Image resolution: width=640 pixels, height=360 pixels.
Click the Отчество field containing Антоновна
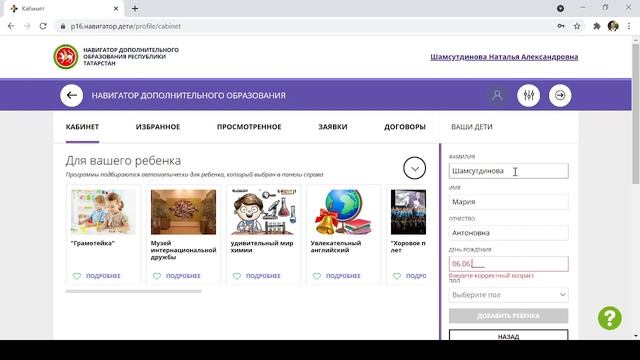click(509, 233)
